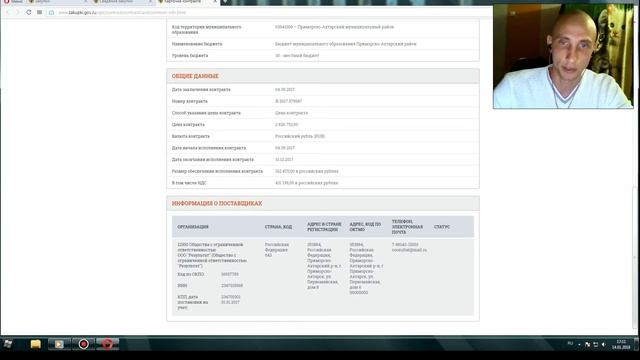Viewport: 640px width, 360px height.
Task: Click the Opera browser taskbar icon
Action: pos(107,344)
